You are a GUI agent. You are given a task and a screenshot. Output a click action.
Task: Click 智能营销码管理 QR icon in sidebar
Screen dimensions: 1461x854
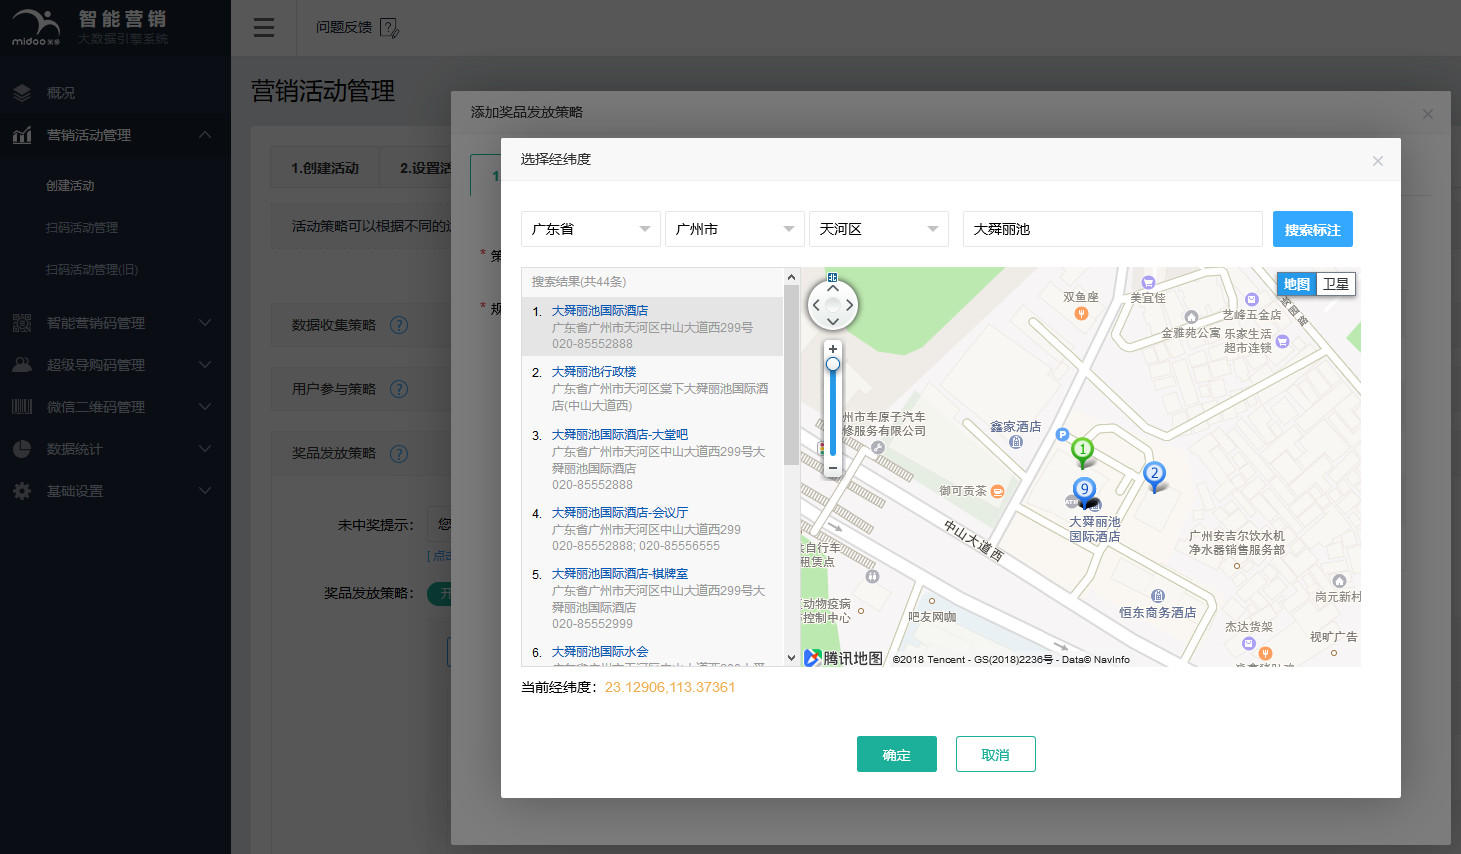pos(22,323)
